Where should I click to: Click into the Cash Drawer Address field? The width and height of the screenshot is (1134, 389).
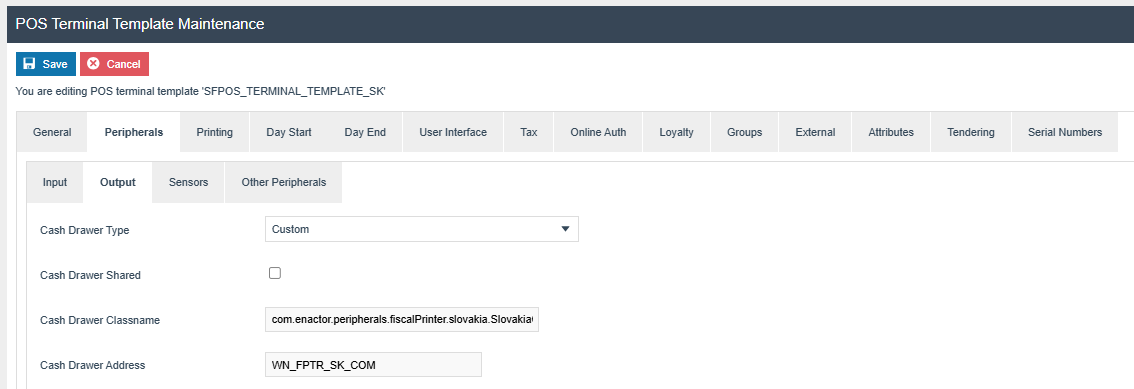point(373,364)
